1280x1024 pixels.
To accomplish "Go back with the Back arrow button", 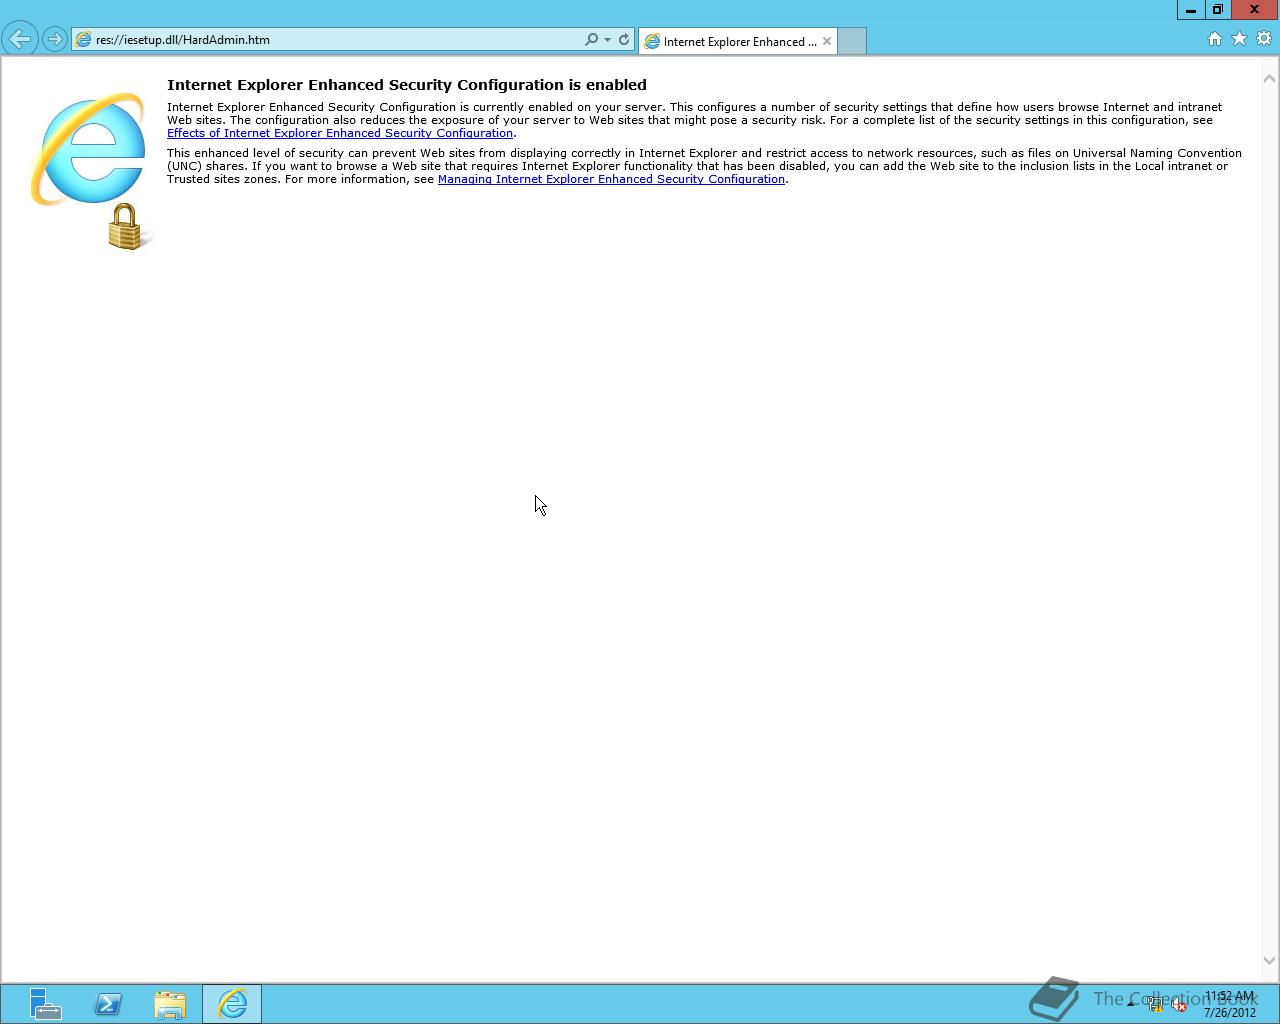I will [x=20, y=40].
